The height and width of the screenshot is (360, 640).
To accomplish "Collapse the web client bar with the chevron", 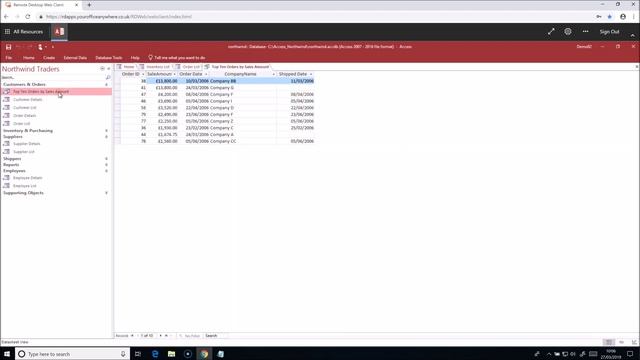I will 632,36.
